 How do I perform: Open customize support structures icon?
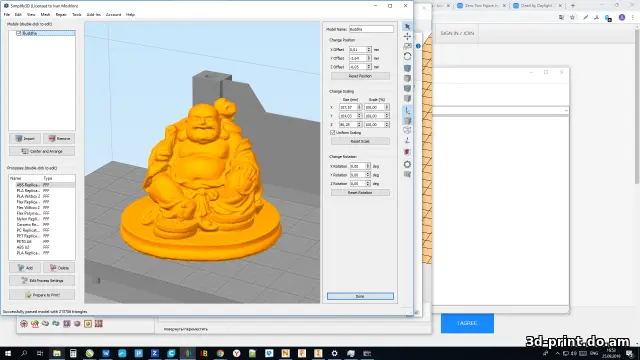[x=407, y=175]
